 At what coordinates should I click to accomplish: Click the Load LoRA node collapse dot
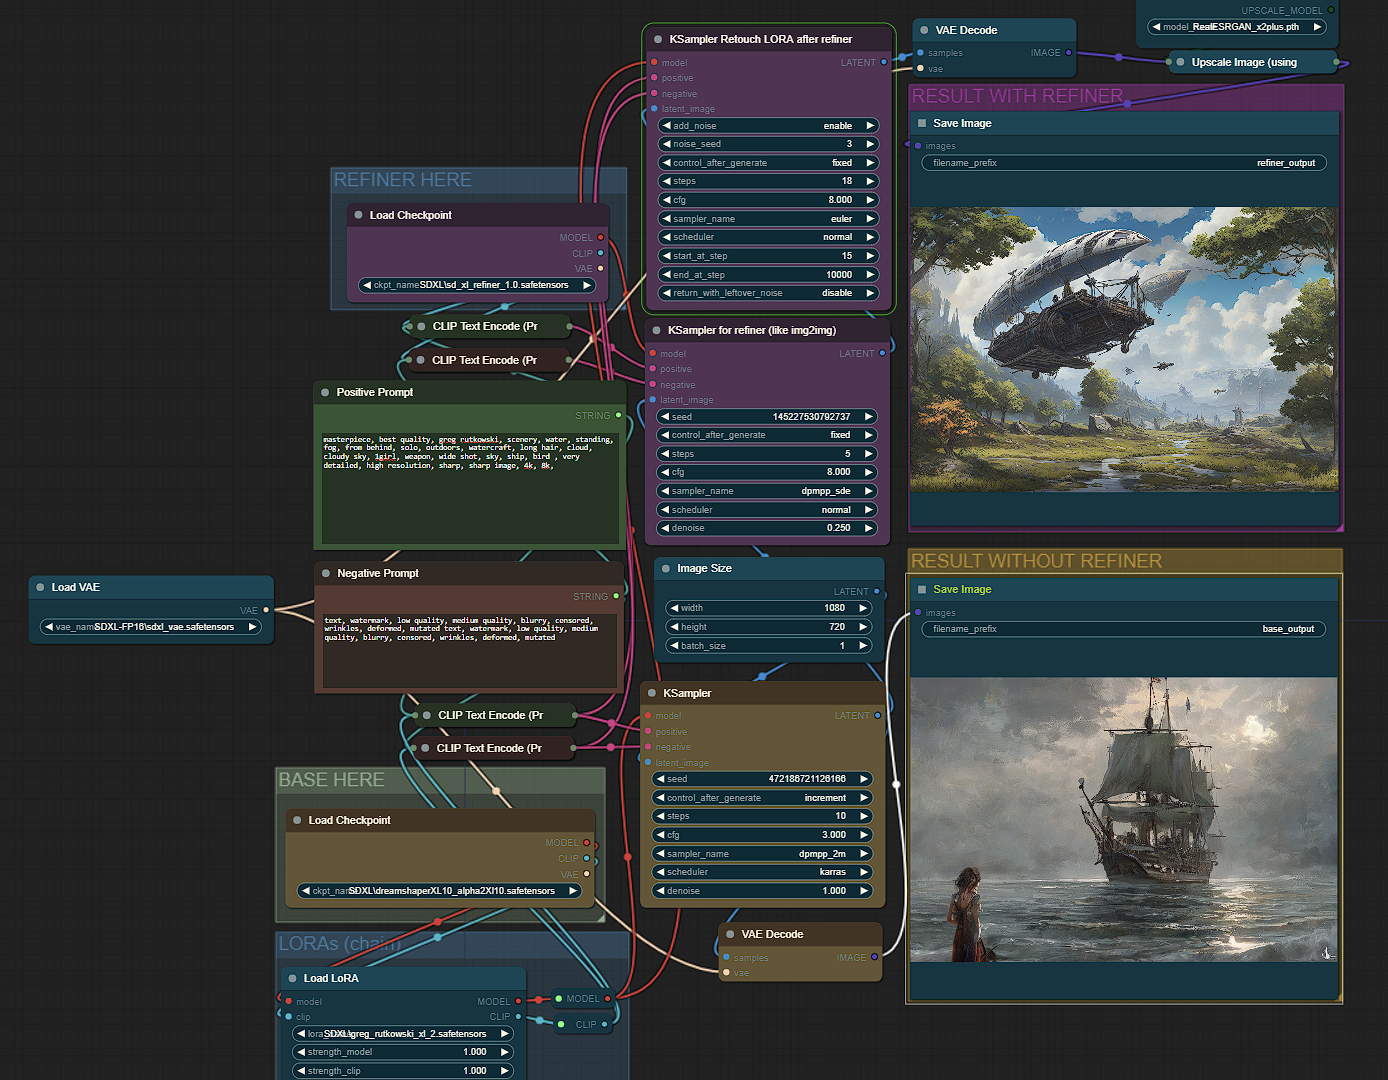292,979
